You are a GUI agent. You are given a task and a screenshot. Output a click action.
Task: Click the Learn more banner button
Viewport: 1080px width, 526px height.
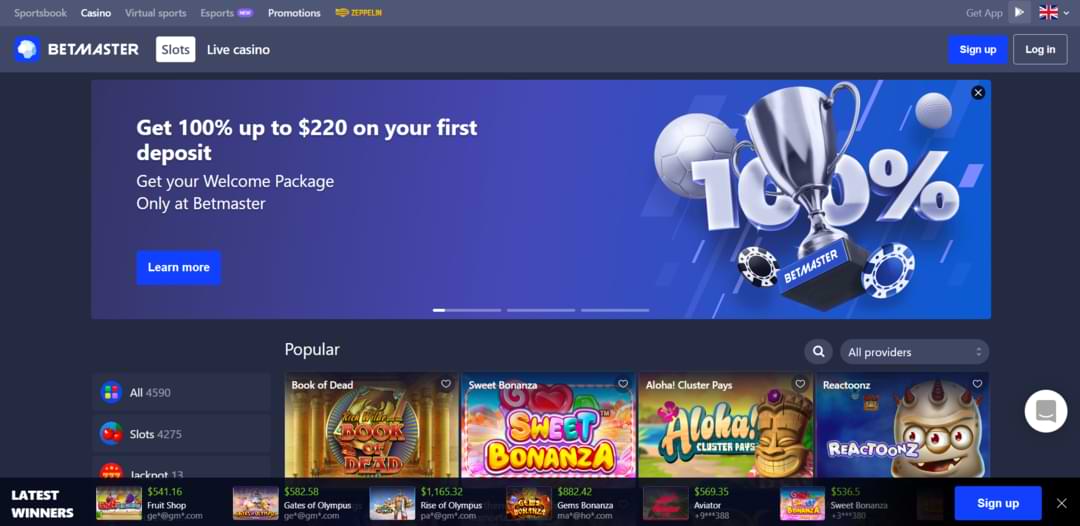tap(178, 267)
